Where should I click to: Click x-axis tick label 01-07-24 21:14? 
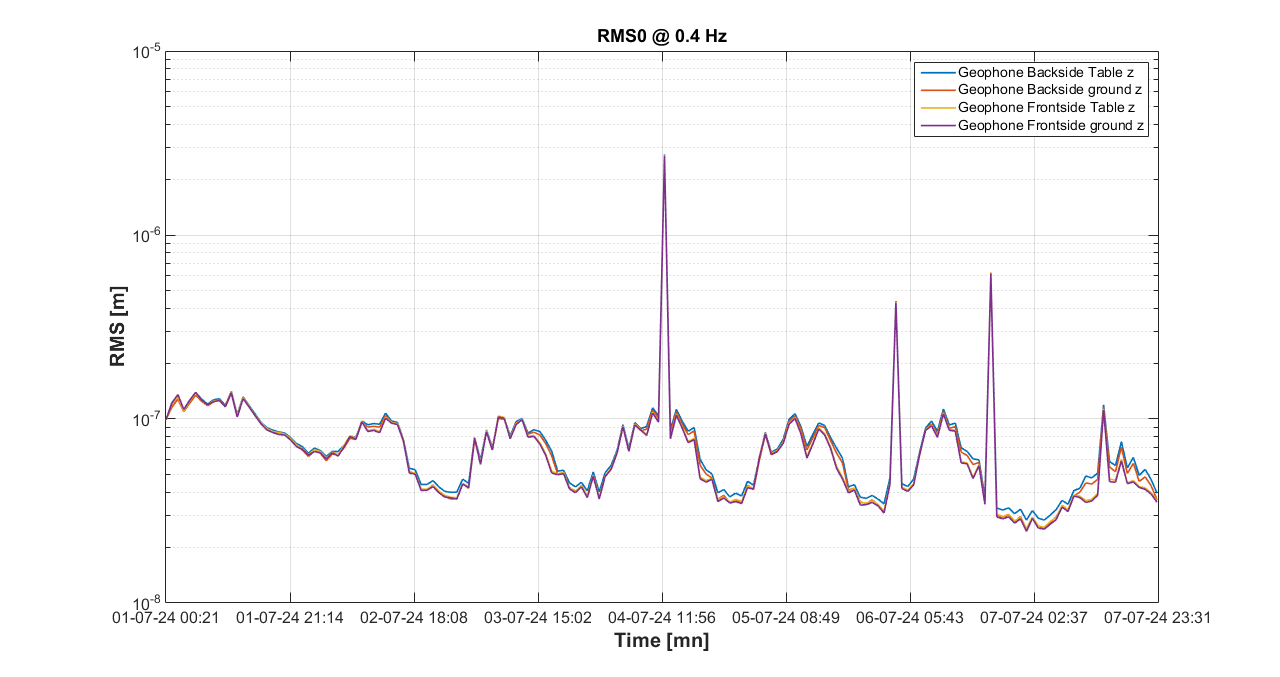point(290,618)
